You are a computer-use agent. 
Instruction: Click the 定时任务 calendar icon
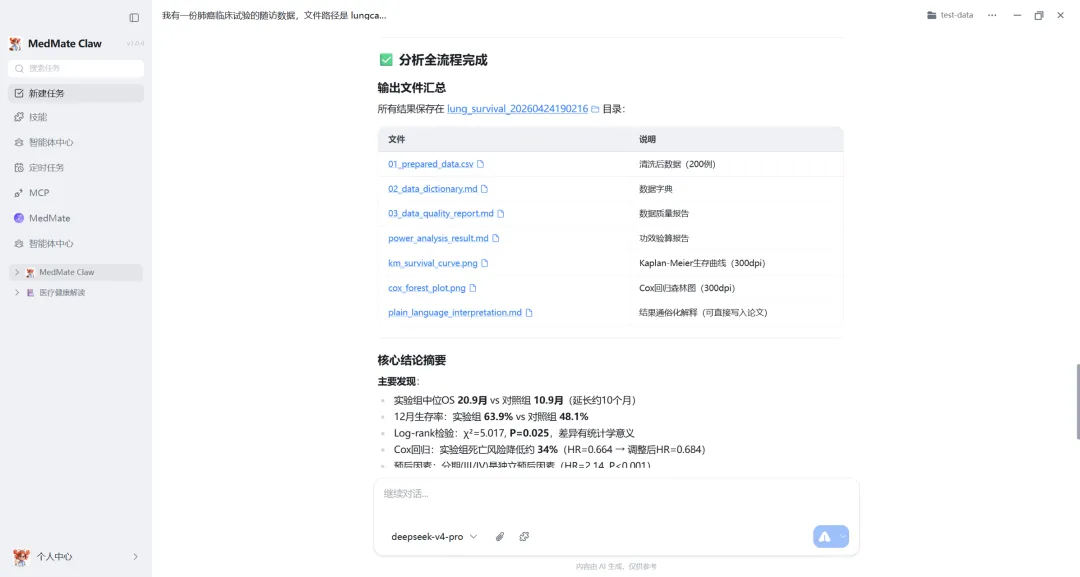point(19,167)
